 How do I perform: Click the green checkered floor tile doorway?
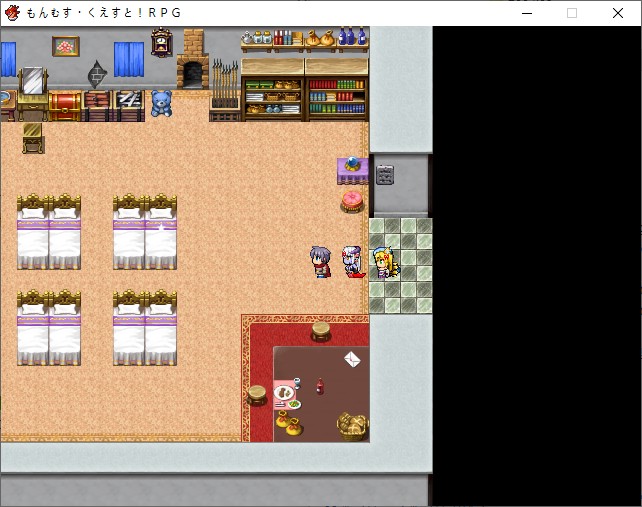click(x=400, y=266)
